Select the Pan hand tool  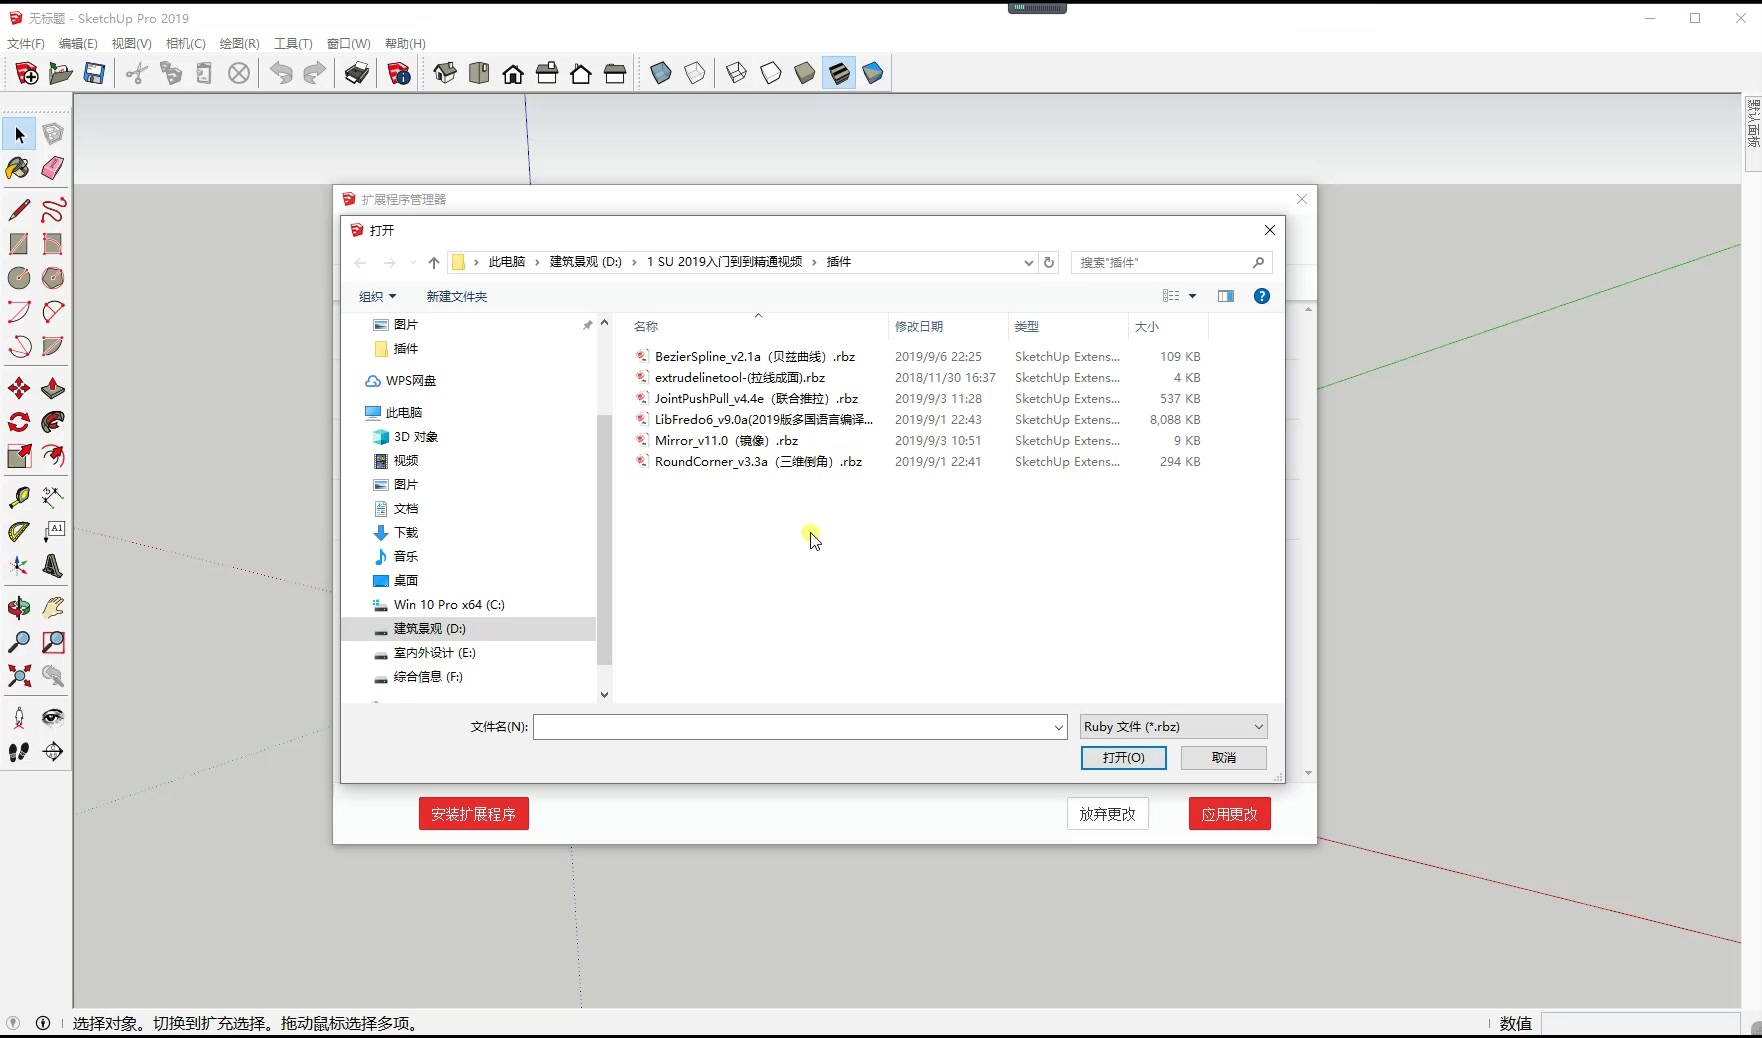click(53, 607)
